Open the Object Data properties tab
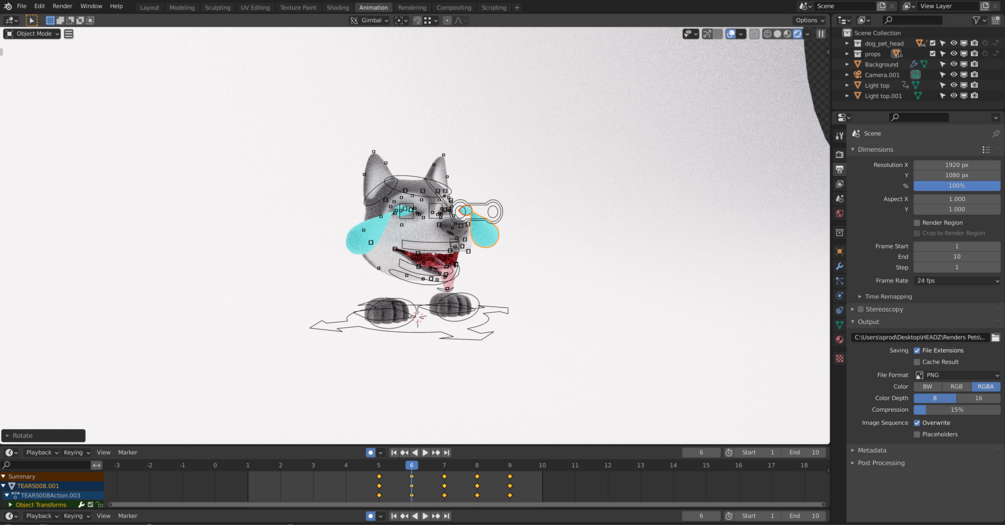 click(x=840, y=325)
